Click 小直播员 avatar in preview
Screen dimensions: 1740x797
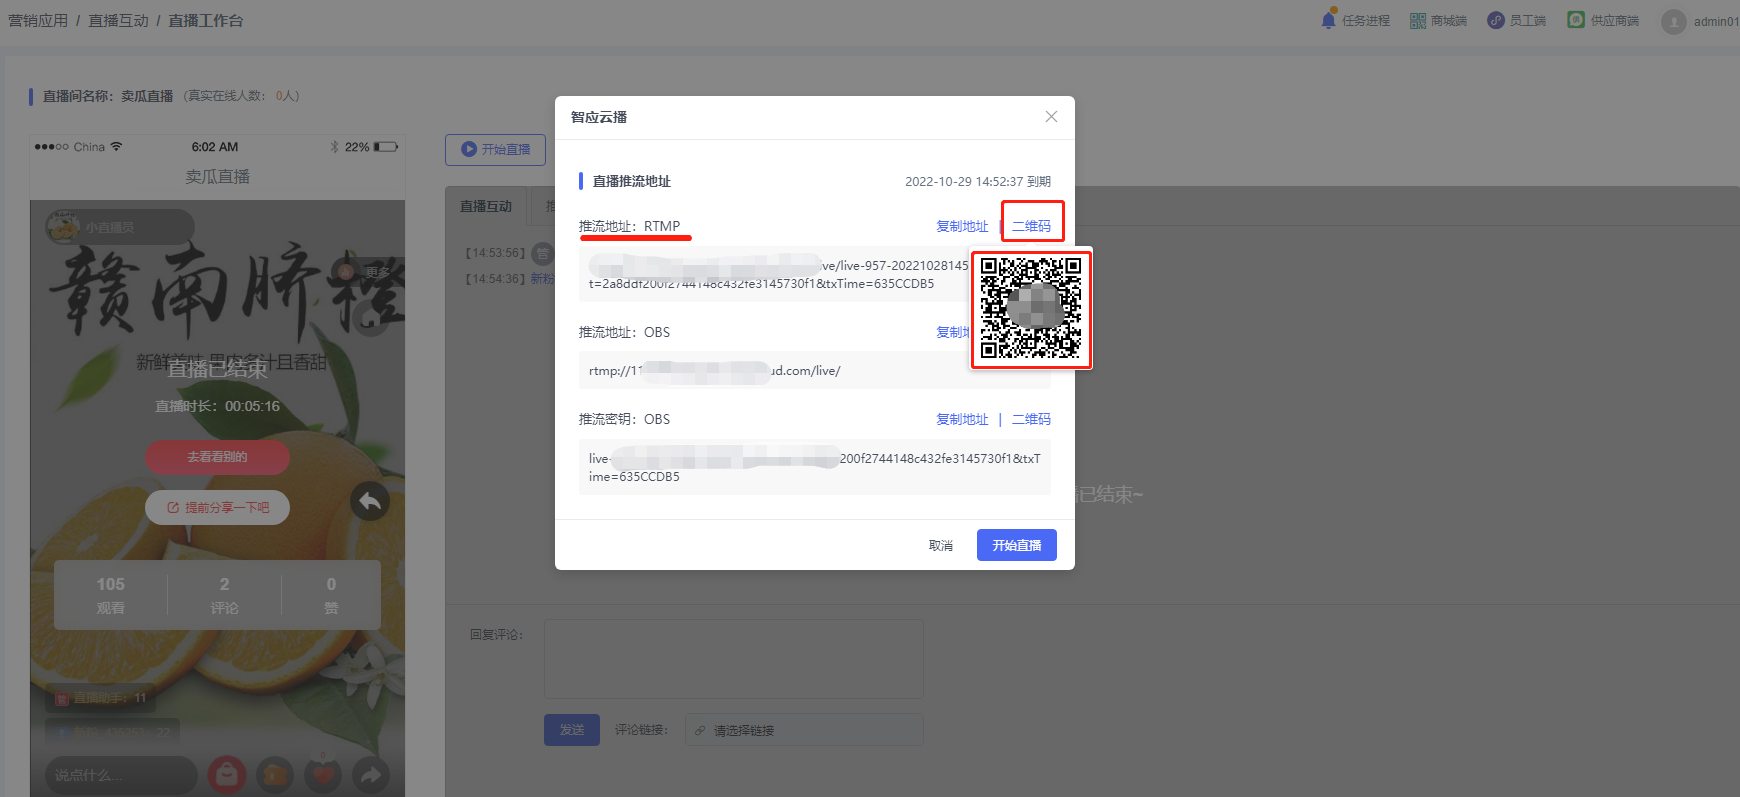(x=63, y=227)
